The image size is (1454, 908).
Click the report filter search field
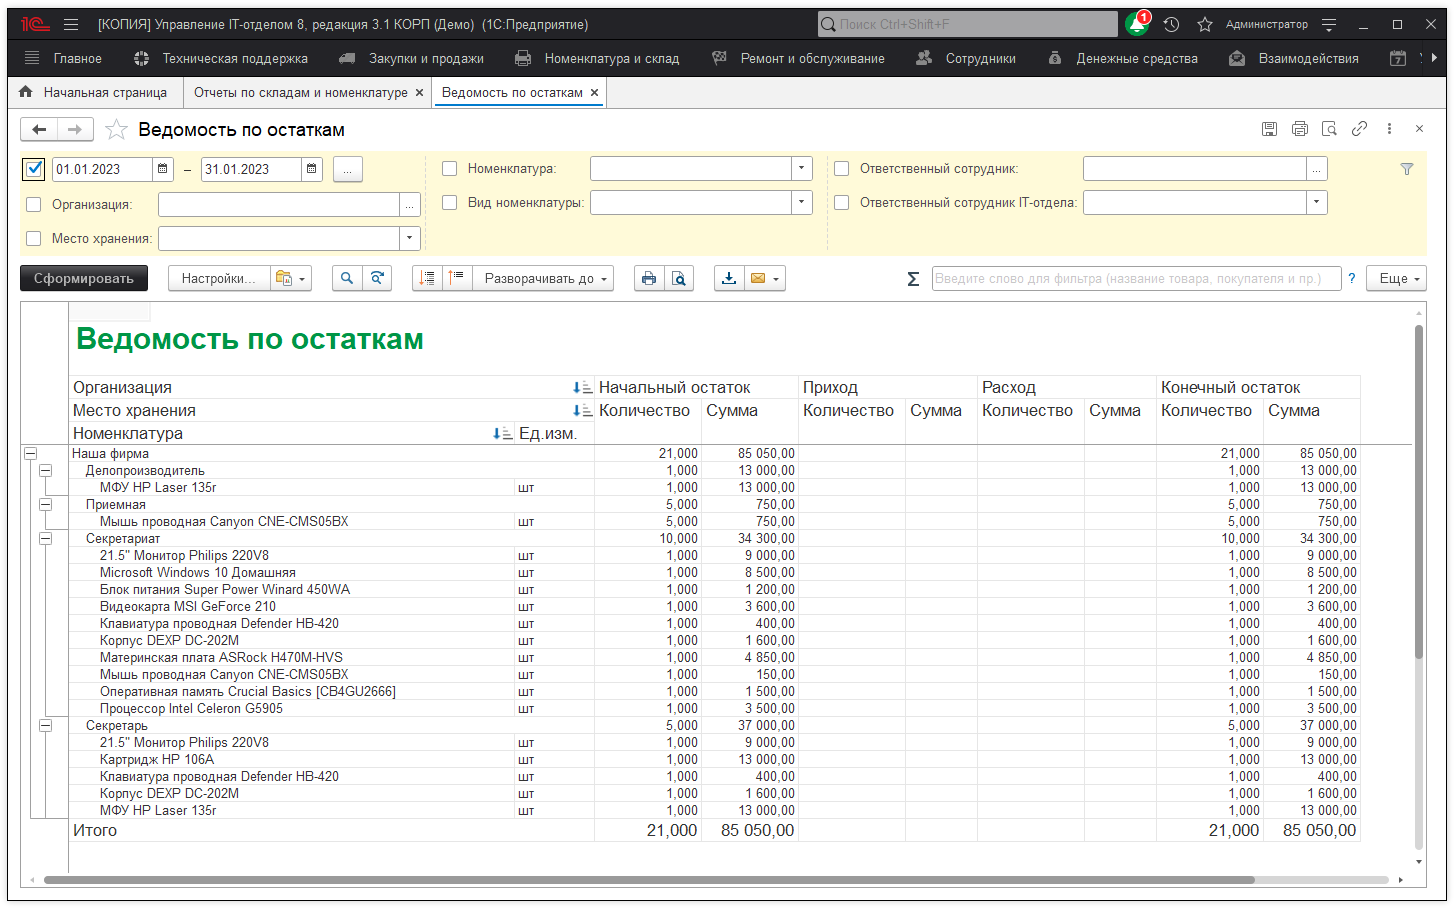coord(1135,279)
